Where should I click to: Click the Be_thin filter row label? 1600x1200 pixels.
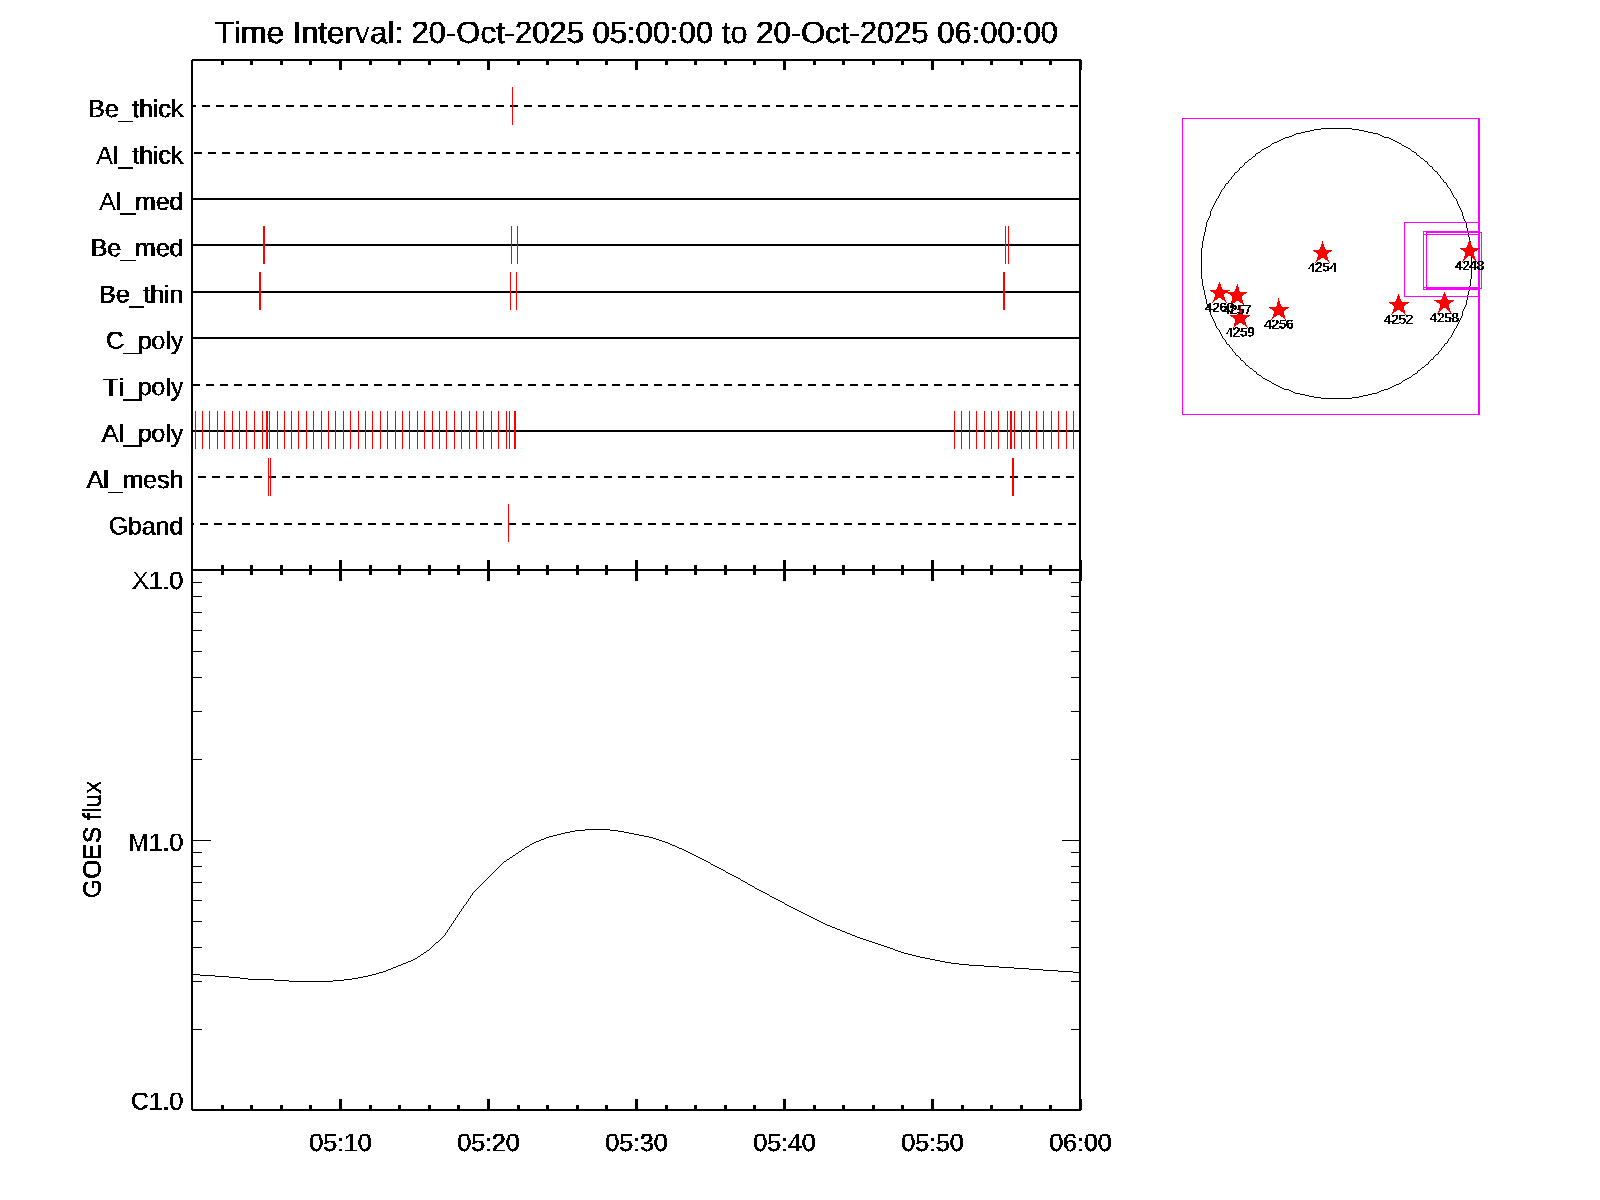141,295
